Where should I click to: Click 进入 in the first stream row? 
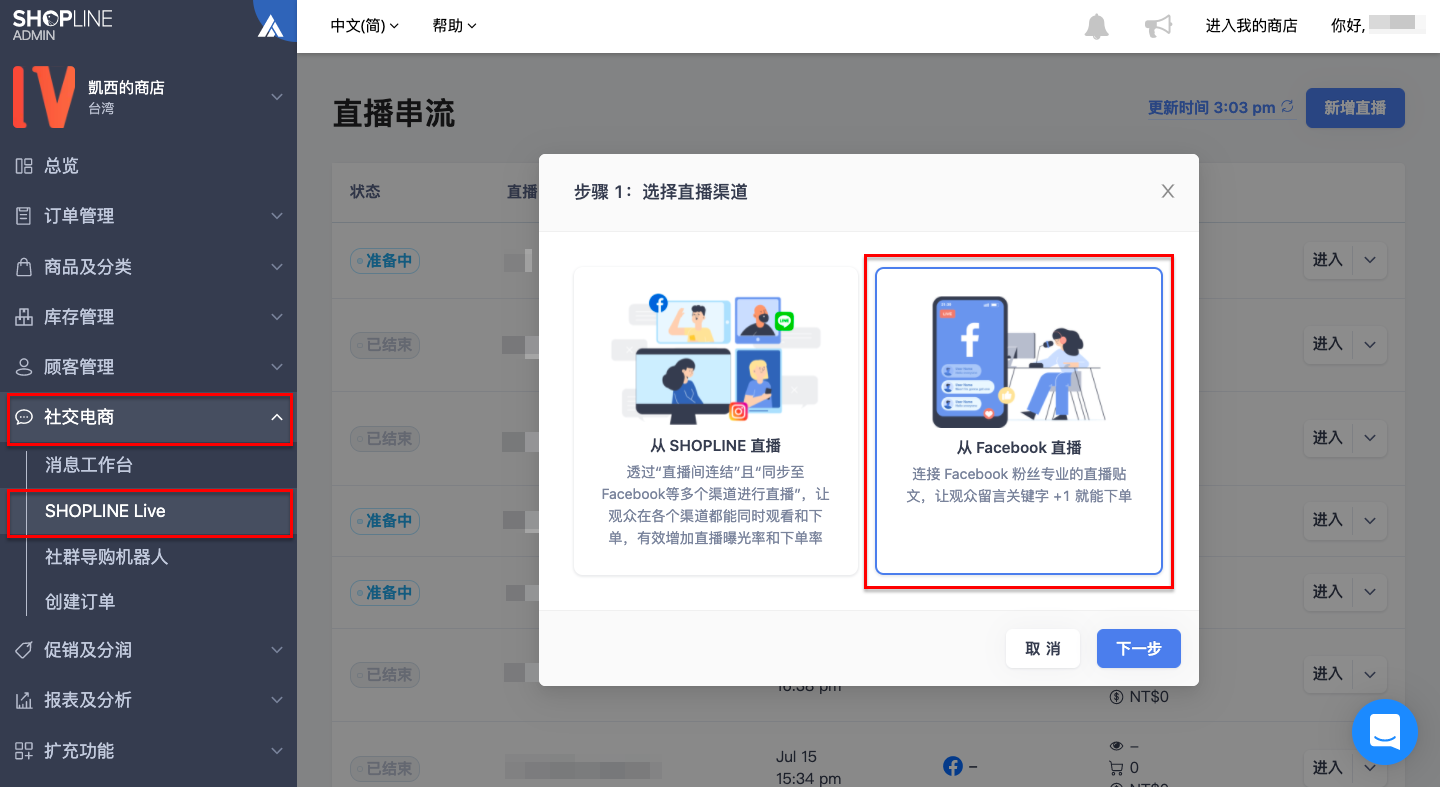[1328, 260]
